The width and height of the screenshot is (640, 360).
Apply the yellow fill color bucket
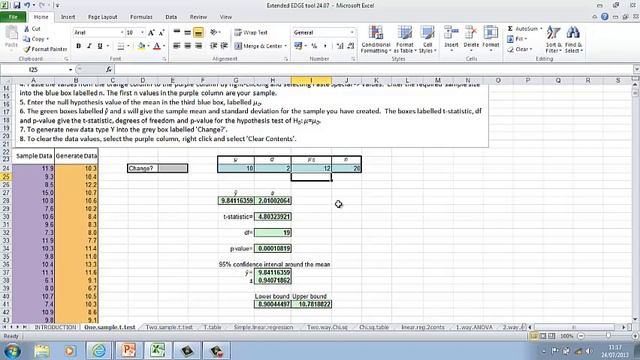(141, 46)
